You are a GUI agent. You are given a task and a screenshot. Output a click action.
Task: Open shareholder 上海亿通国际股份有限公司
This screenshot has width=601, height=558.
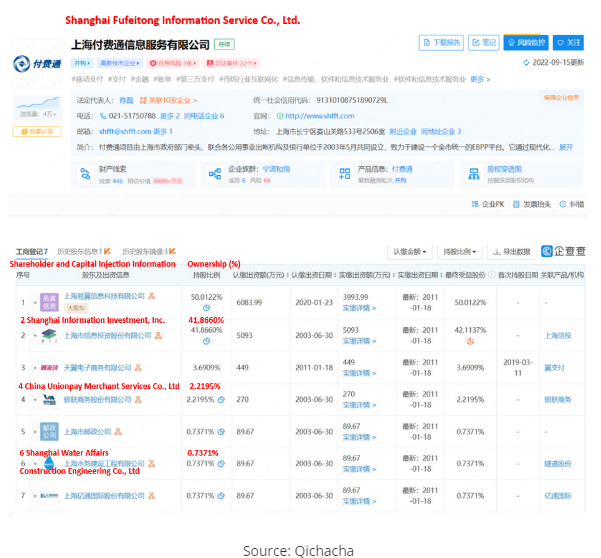[104, 496]
